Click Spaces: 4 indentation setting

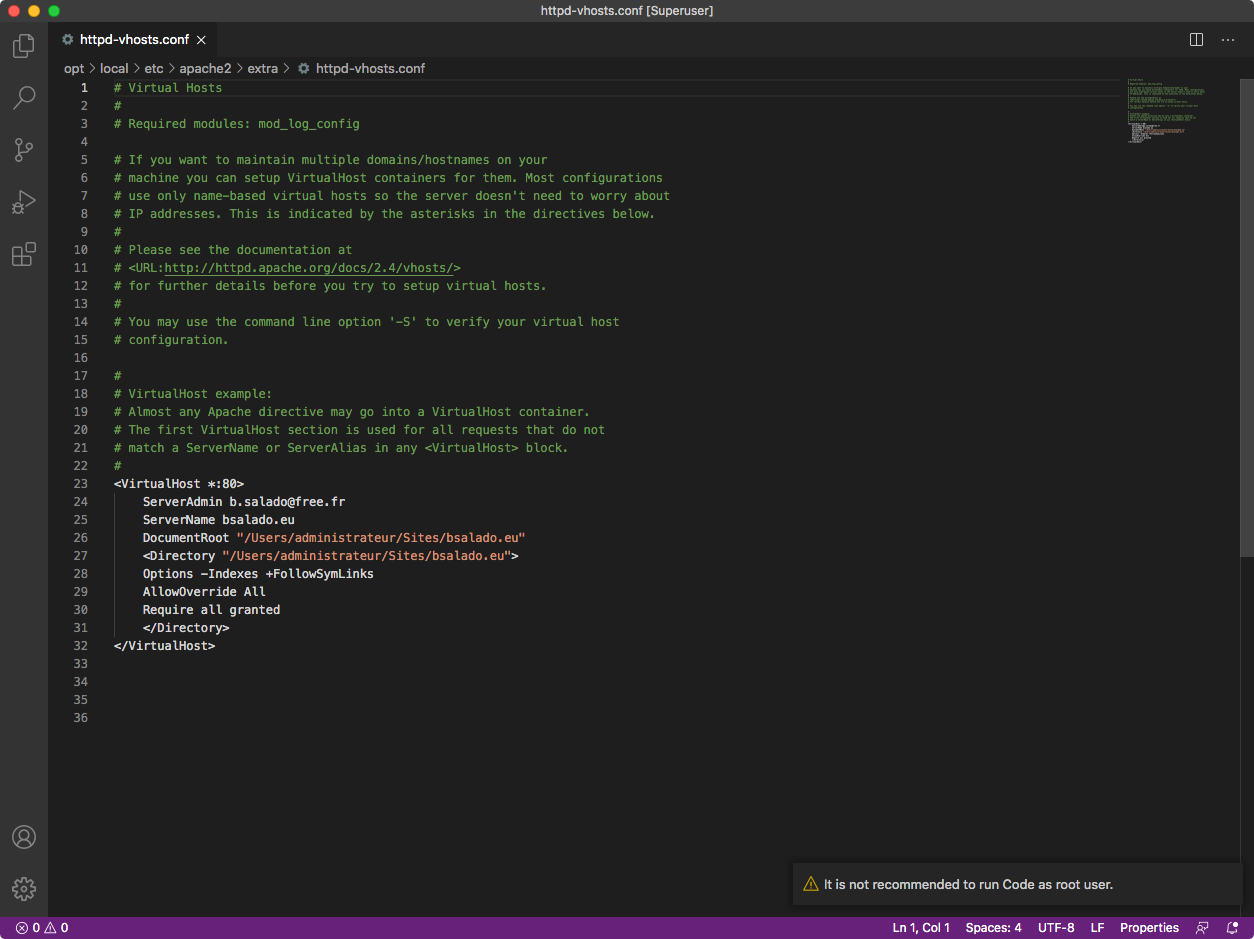[x=993, y=928]
